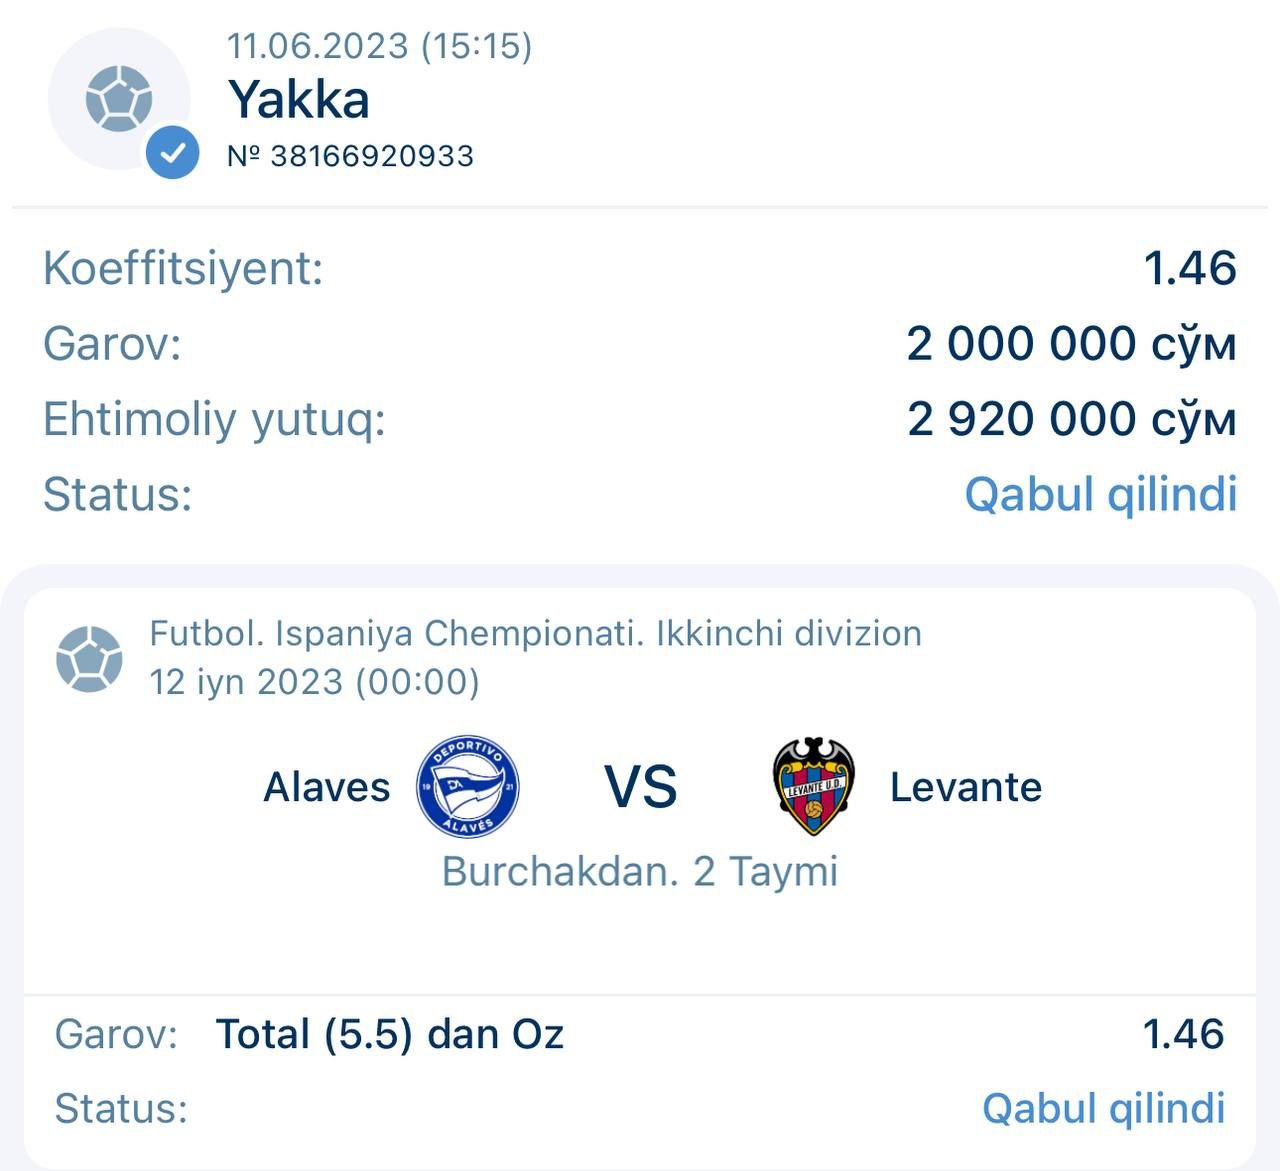Tap the 1.46 odds in bet row
The width and height of the screenshot is (1280, 1171).
tap(1183, 1034)
